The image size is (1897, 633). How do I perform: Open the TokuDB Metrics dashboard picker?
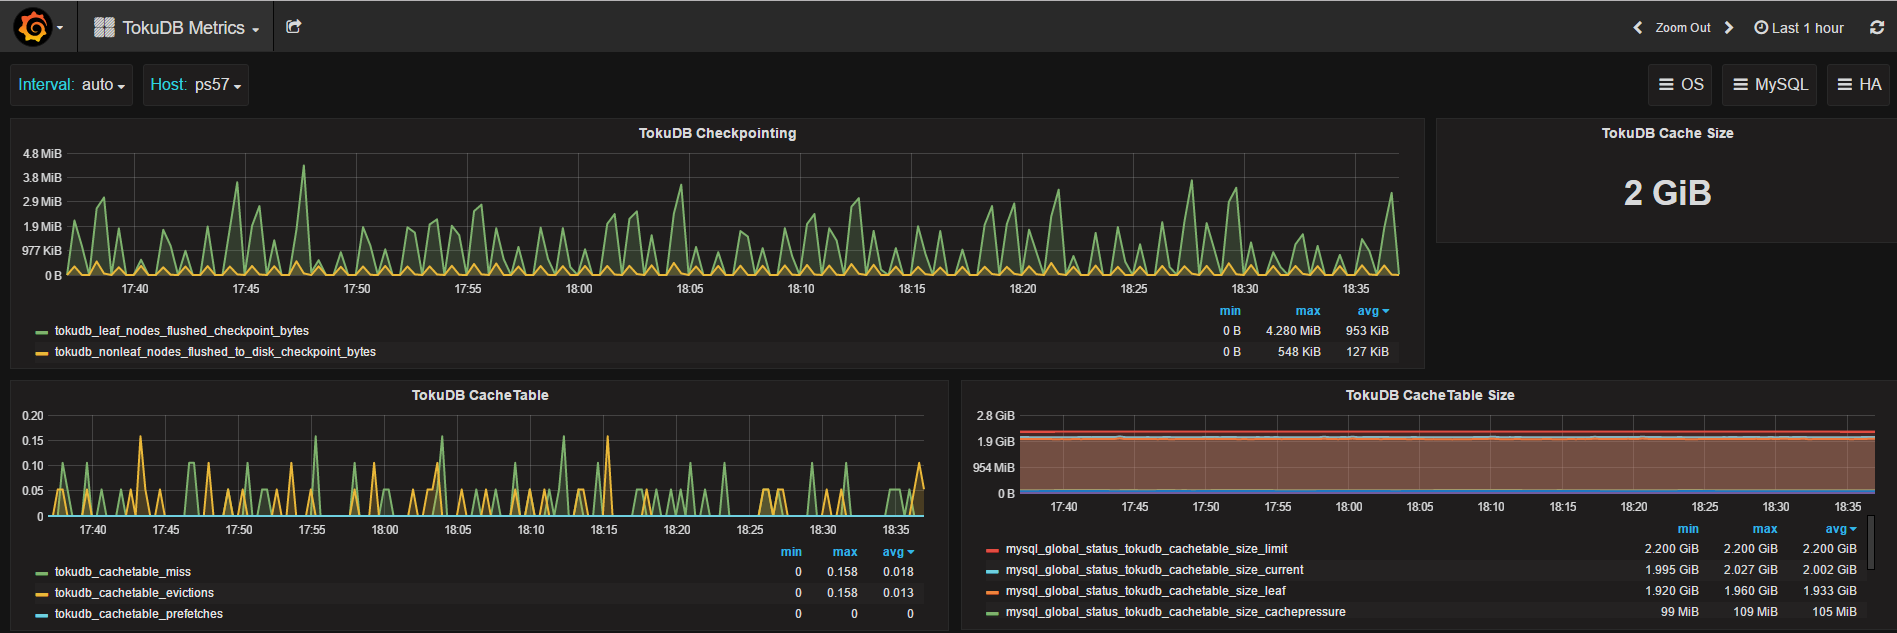click(190, 28)
